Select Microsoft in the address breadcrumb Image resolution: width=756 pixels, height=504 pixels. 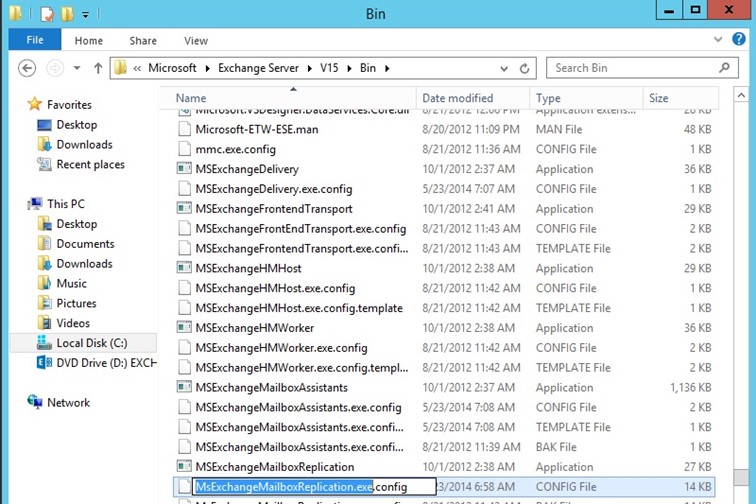tap(172, 68)
